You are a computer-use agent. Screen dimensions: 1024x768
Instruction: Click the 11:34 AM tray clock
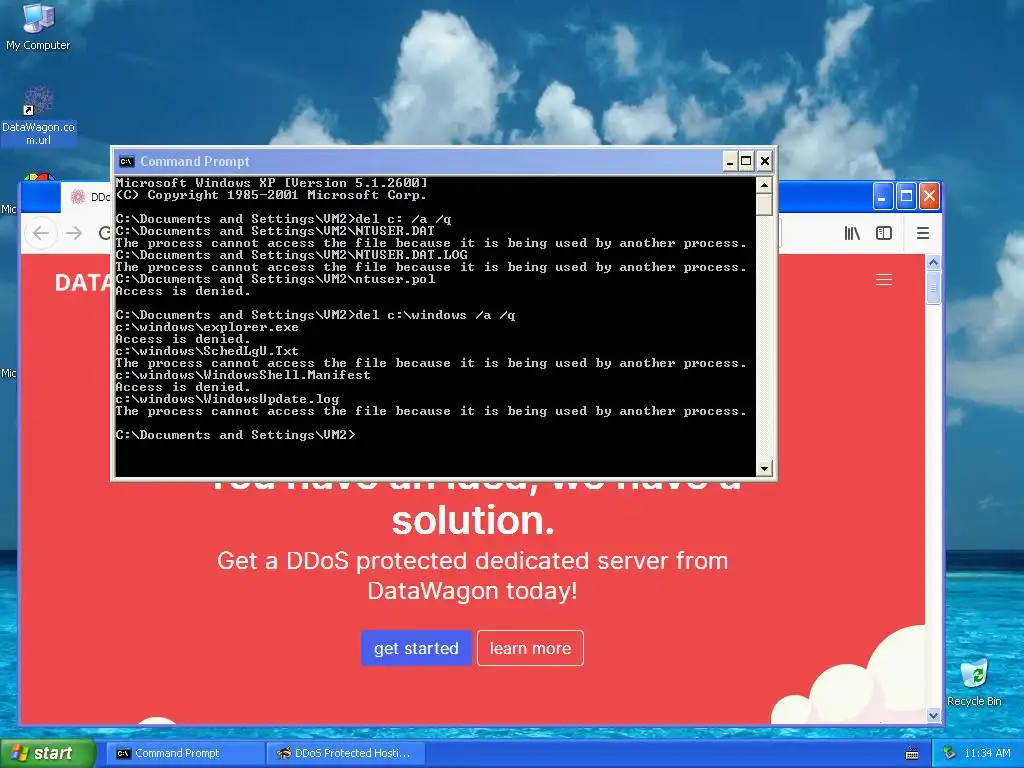tap(987, 753)
